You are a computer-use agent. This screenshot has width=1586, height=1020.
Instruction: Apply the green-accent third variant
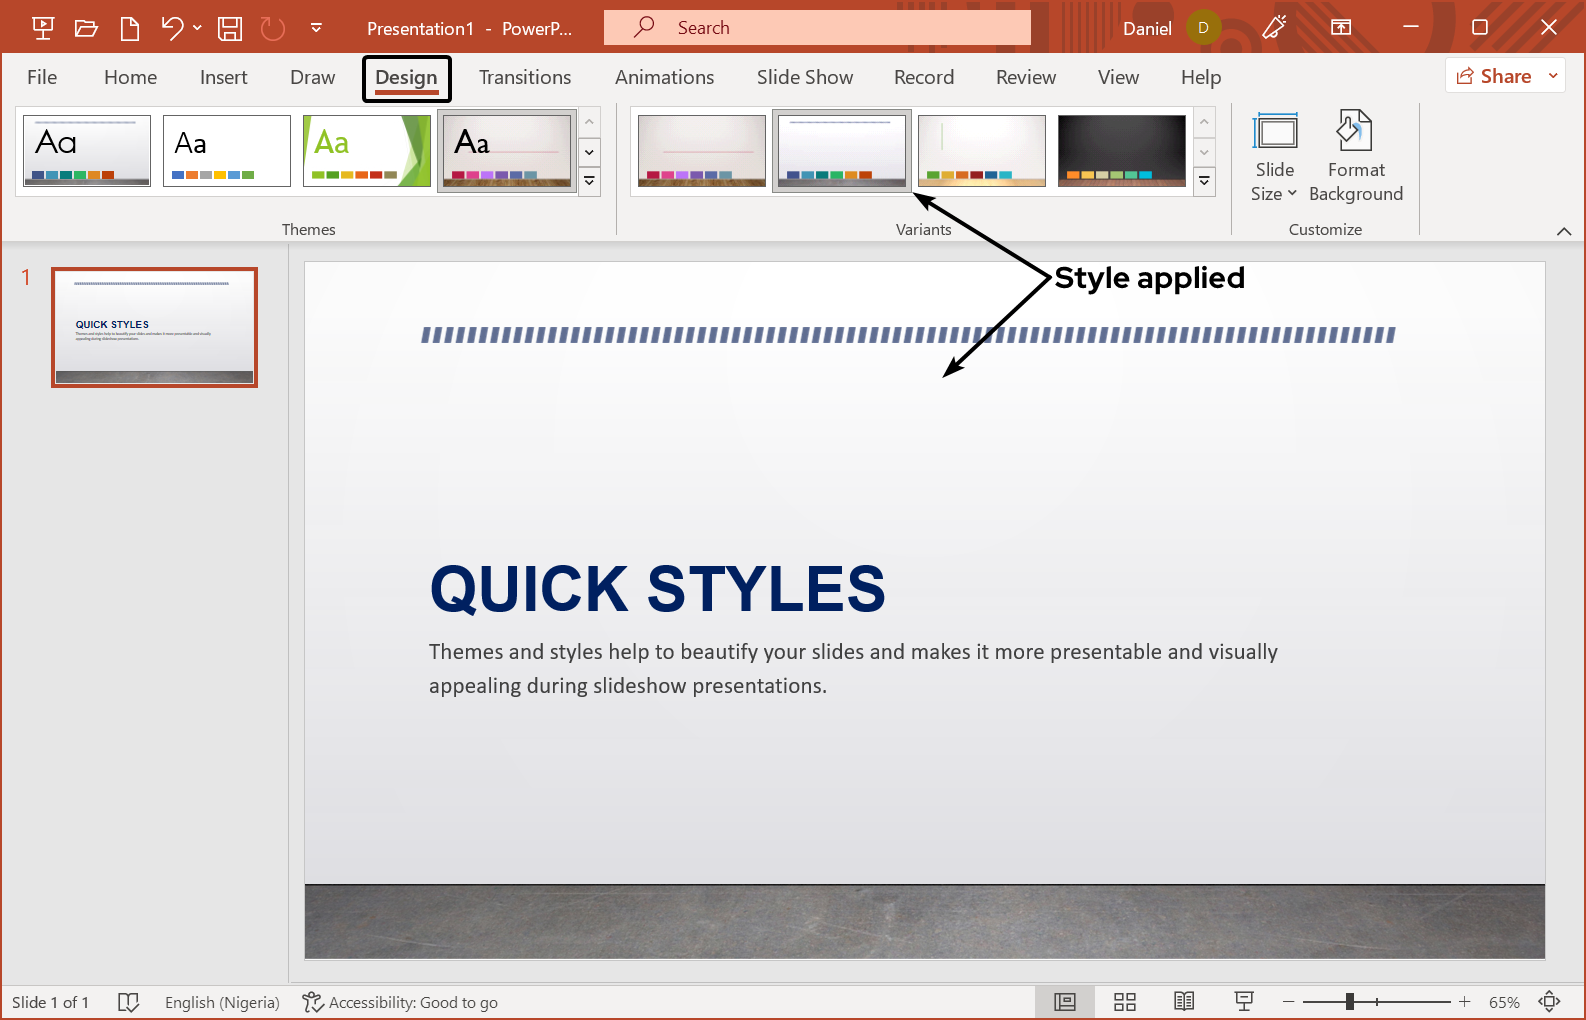point(982,151)
